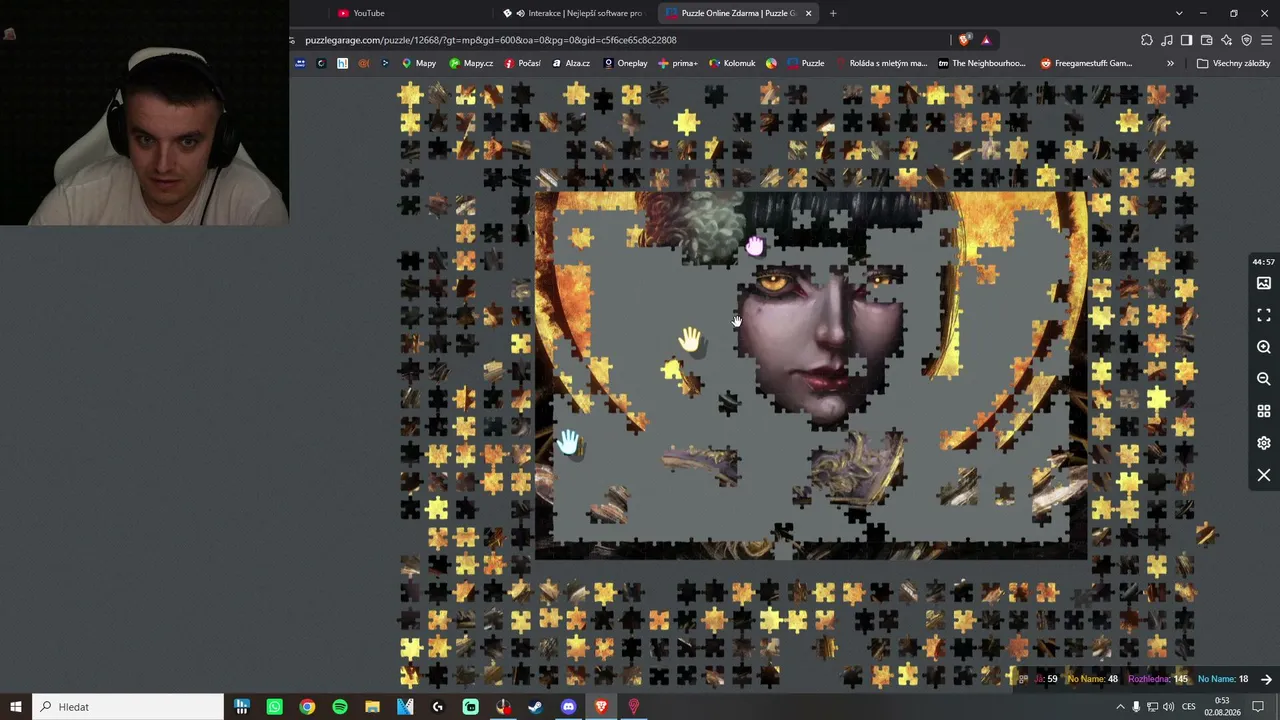Open the Brave VPN shield icon

1247,40
